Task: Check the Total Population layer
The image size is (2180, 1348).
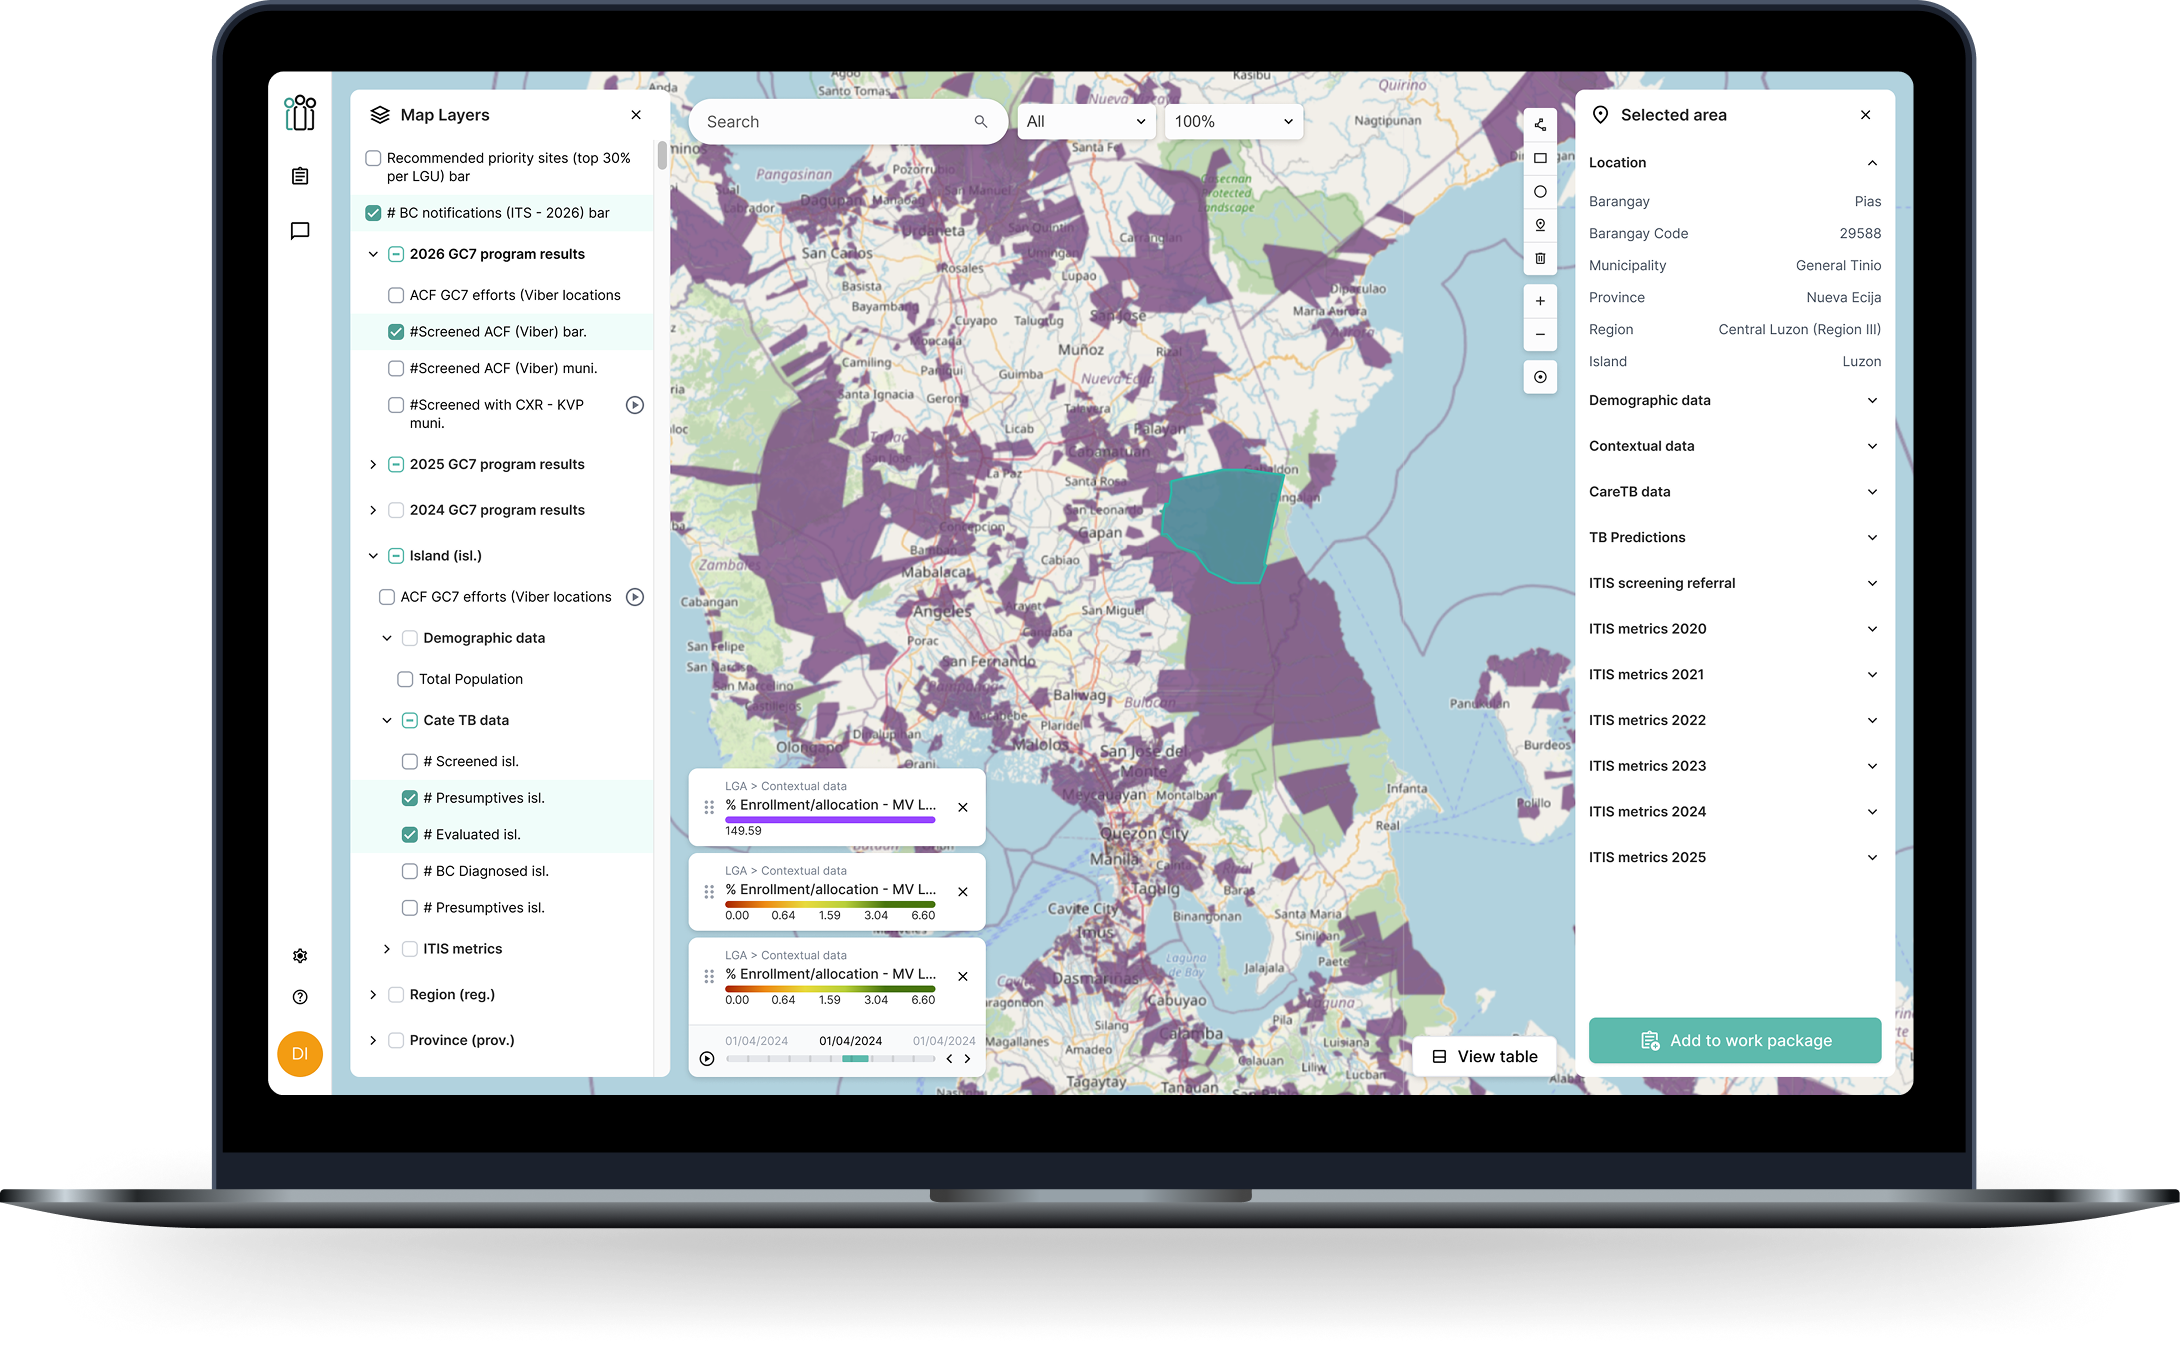Action: [x=405, y=679]
